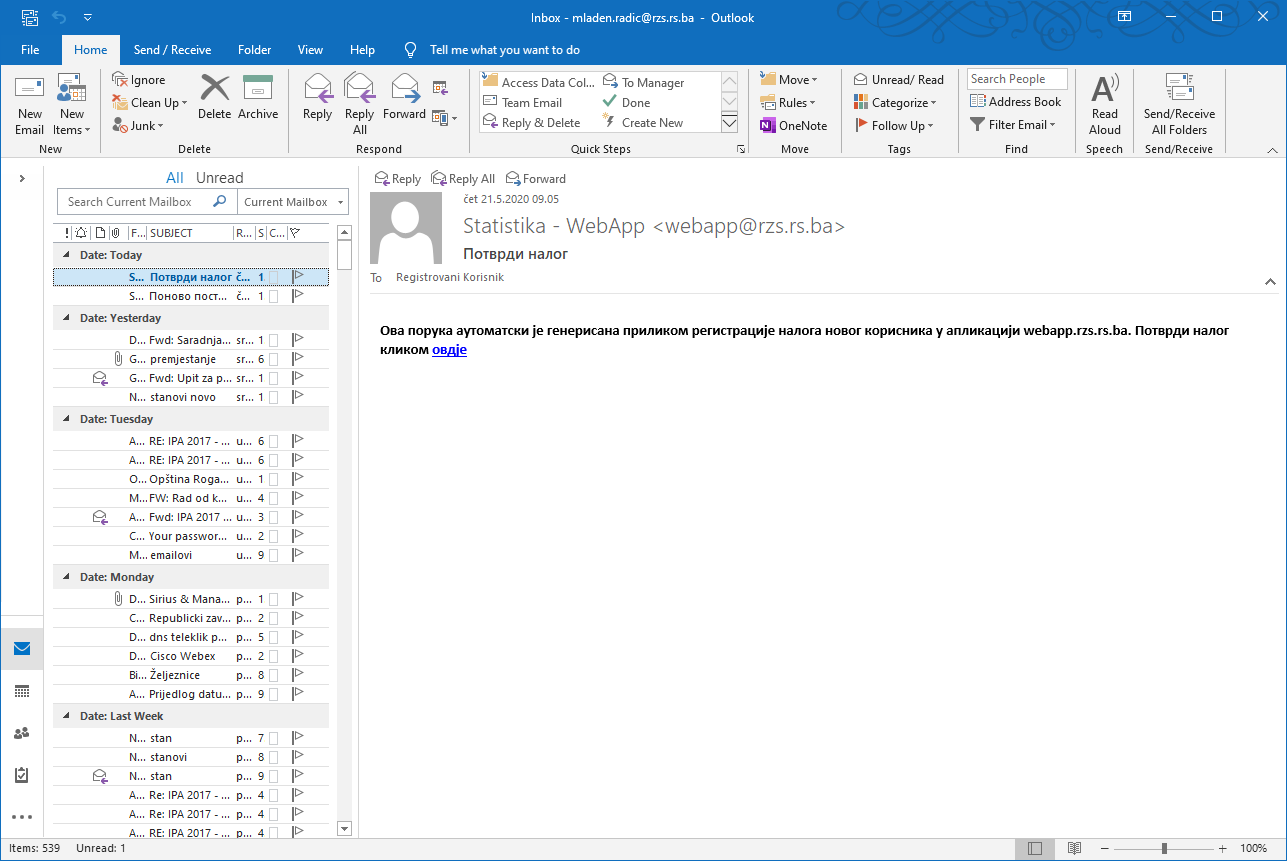This screenshot has width=1287, height=861.
Task: Tick category box for Cisco Webex email
Action: tap(273, 656)
